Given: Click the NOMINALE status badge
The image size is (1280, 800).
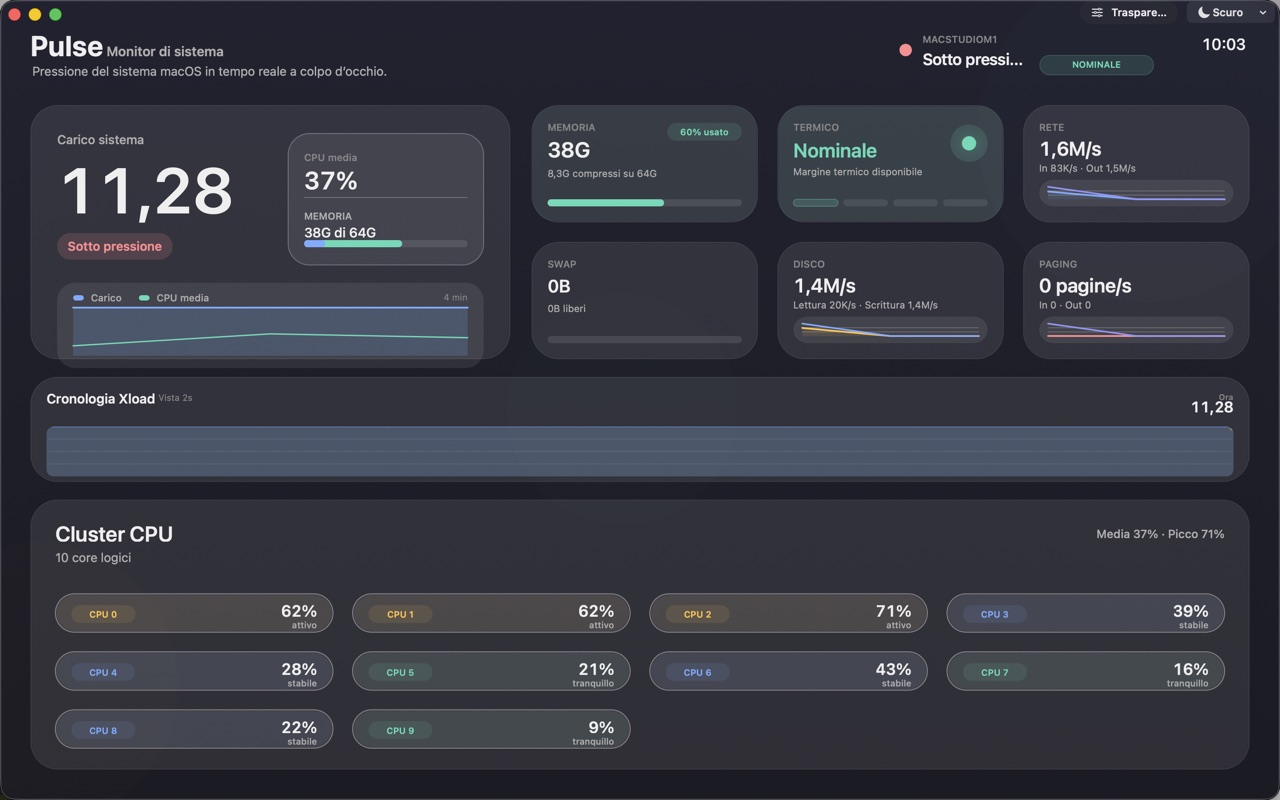Looking at the screenshot, I should (x=1096, y=65).
